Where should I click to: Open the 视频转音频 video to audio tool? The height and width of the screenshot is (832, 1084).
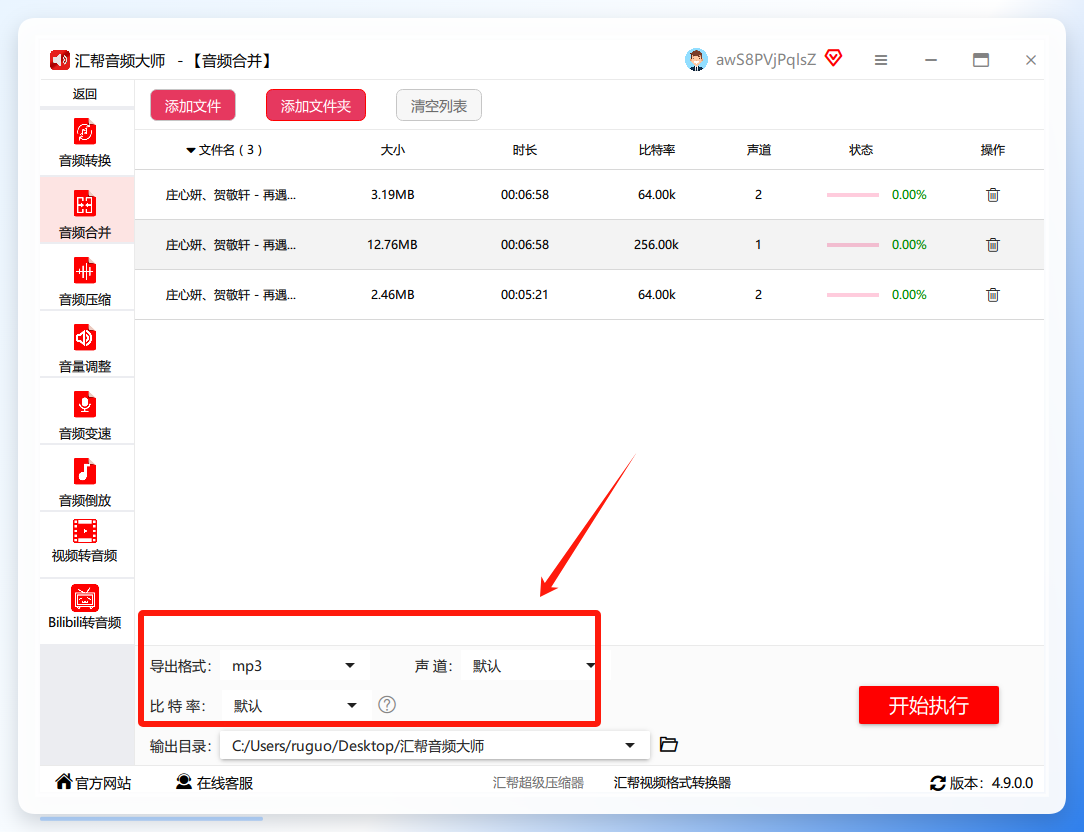pos(85,542)
